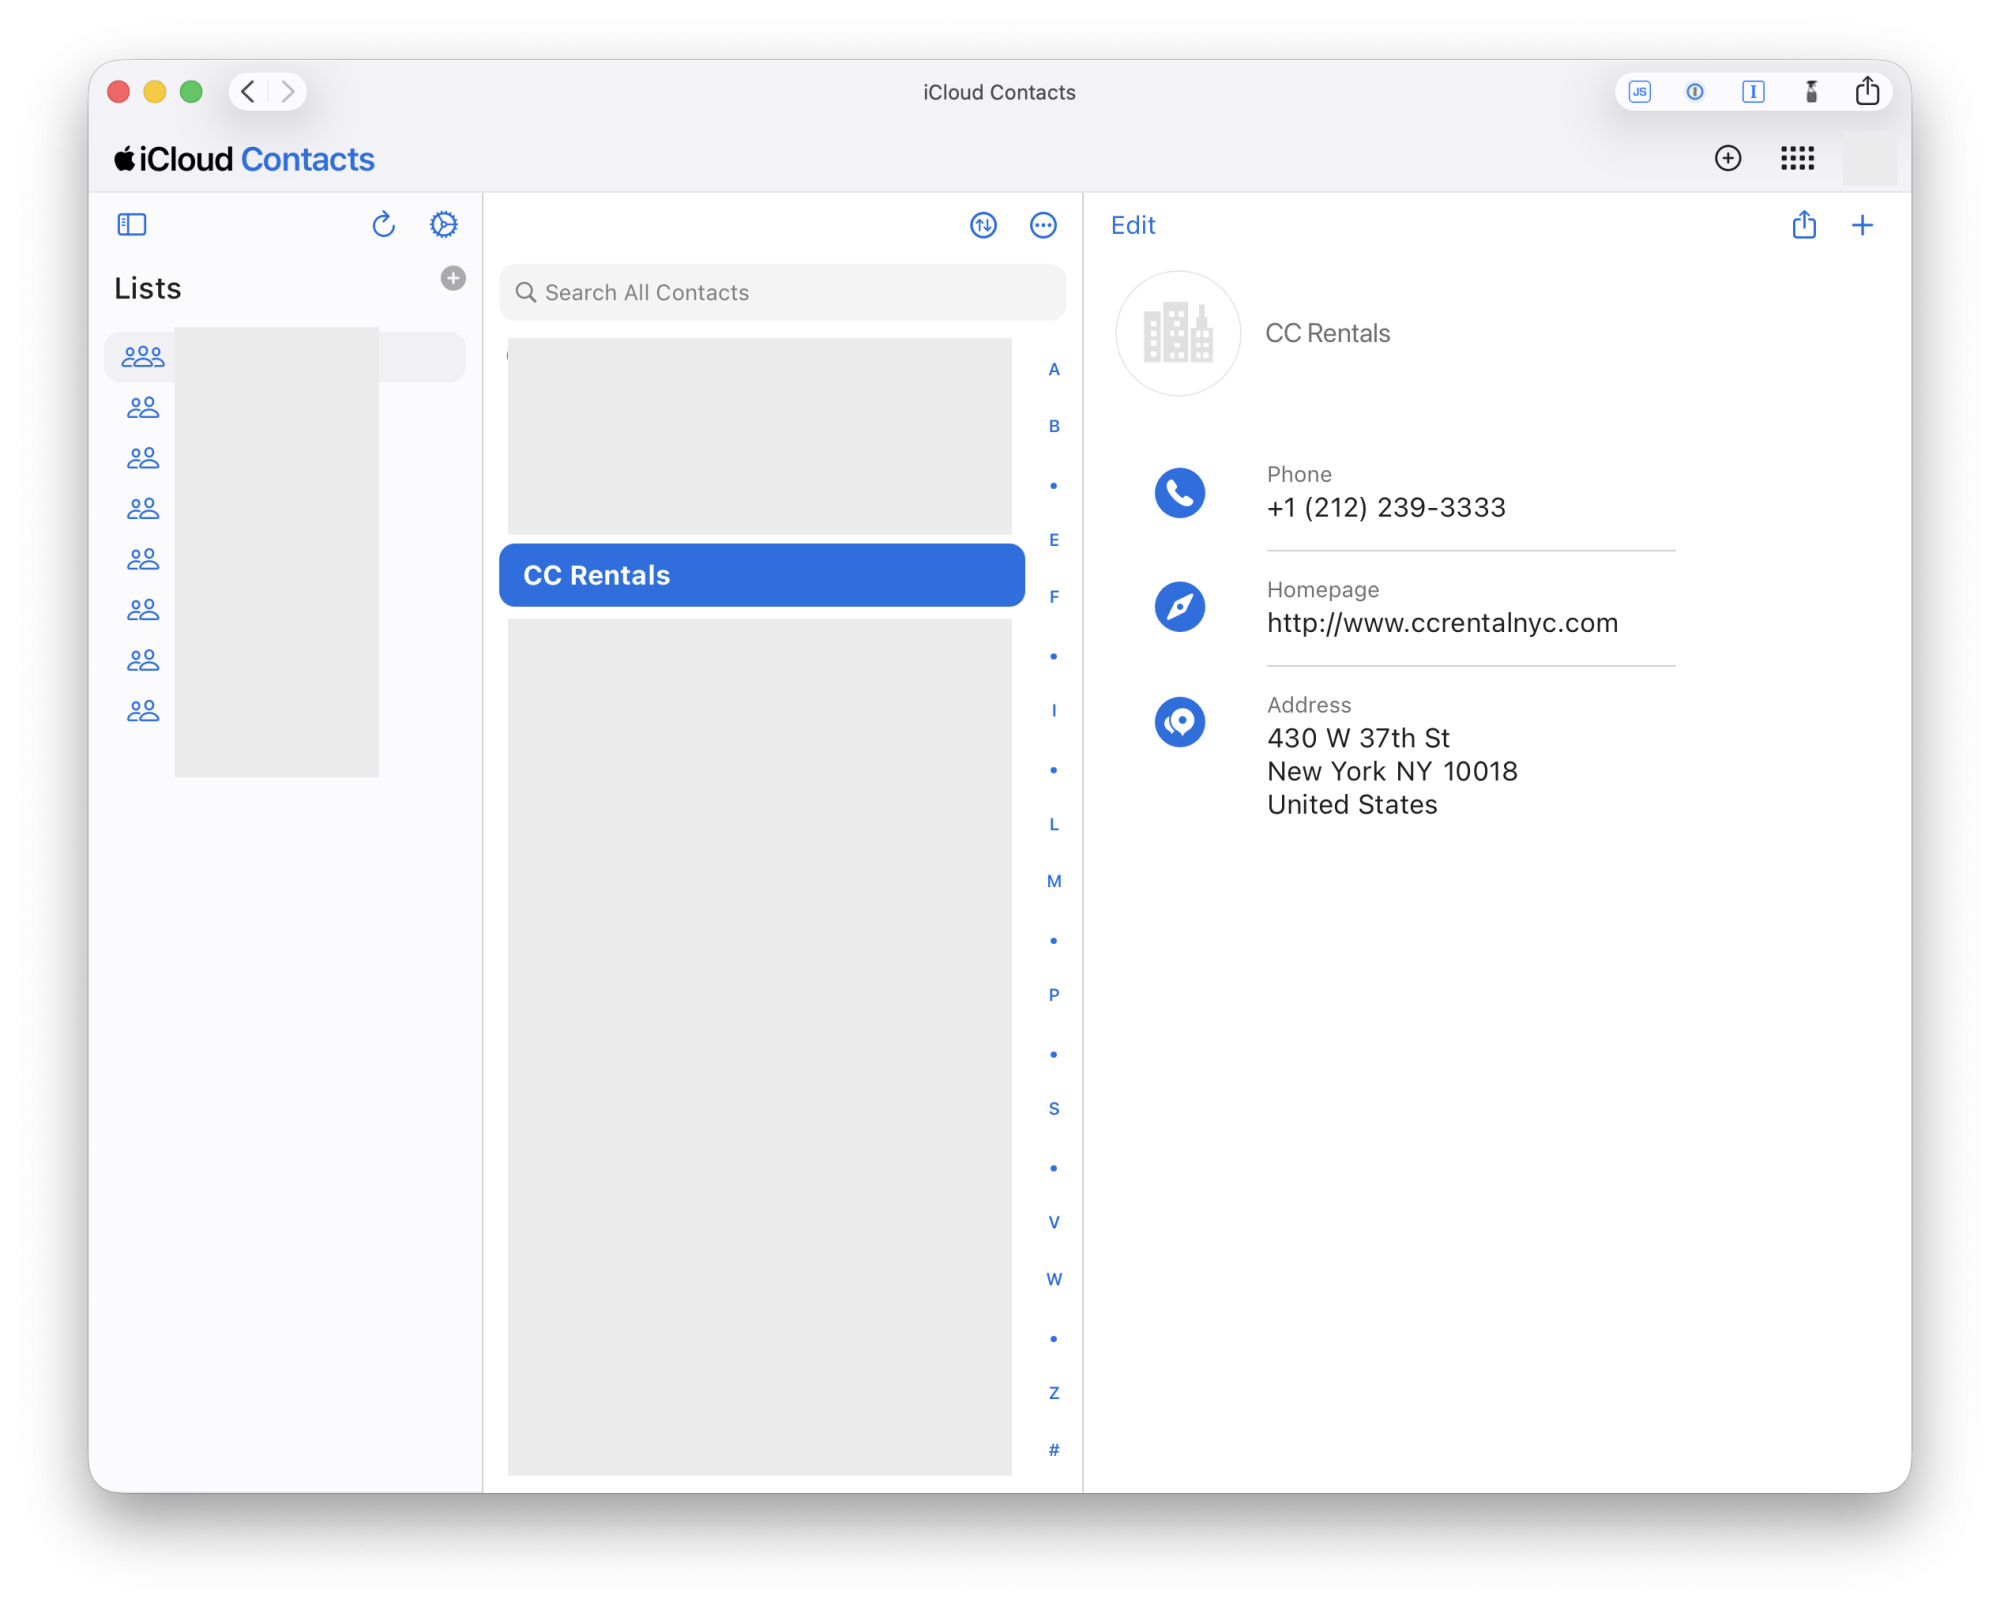Screen dimensions: 2000x1610
Task: Go back with the left chevron
Action: pos(249,92)
